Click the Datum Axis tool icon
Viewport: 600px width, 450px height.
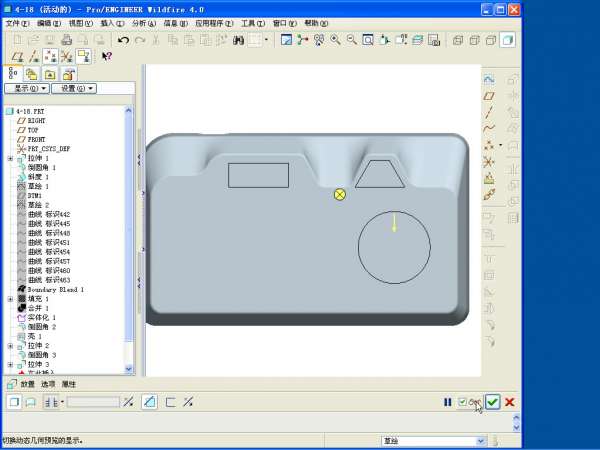pyautogui.click(x=489, y=112)
